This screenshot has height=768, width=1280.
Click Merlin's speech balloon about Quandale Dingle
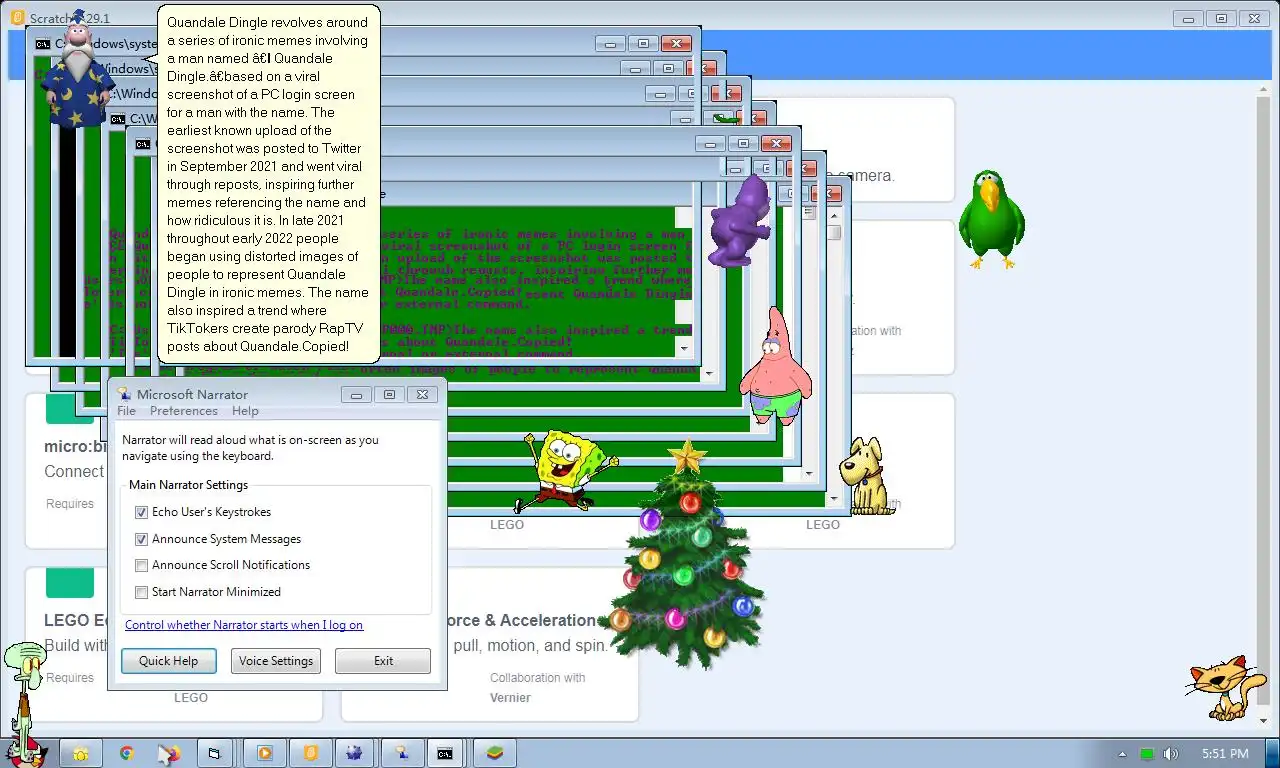(x=269, y=184)
